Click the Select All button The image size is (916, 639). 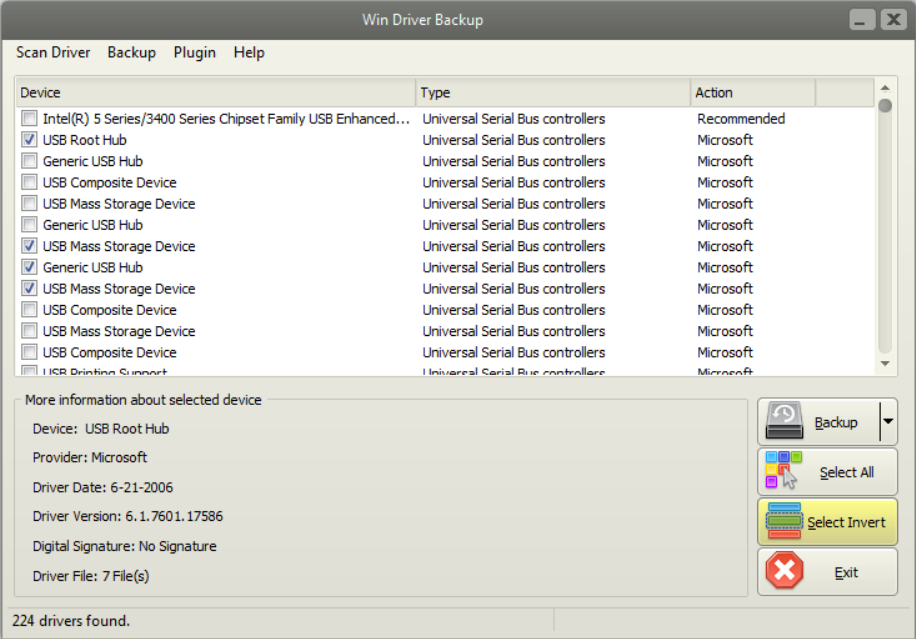tap(827, 471)
